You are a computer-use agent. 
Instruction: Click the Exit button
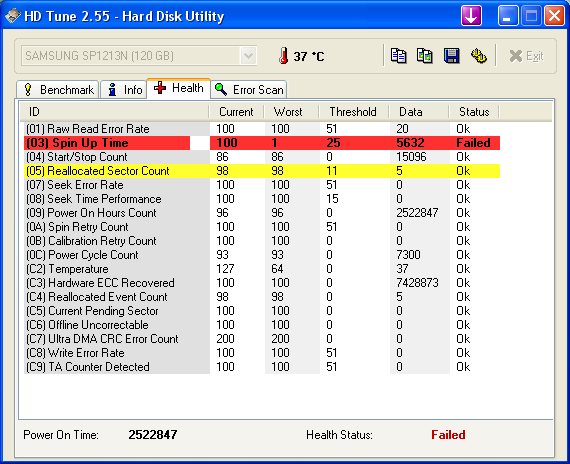526,56
